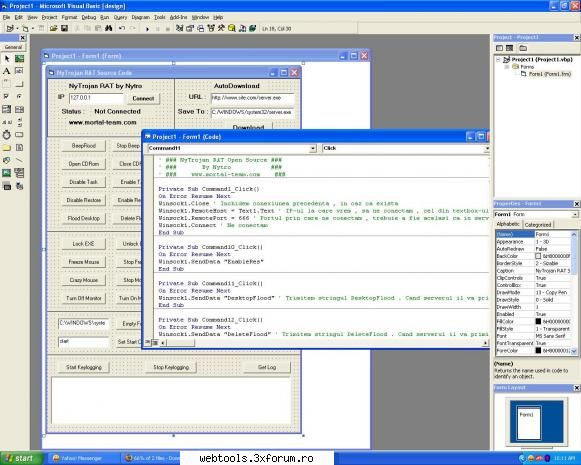Select the CheckBox control tool

pyautogui.click(x=7, y=96)
